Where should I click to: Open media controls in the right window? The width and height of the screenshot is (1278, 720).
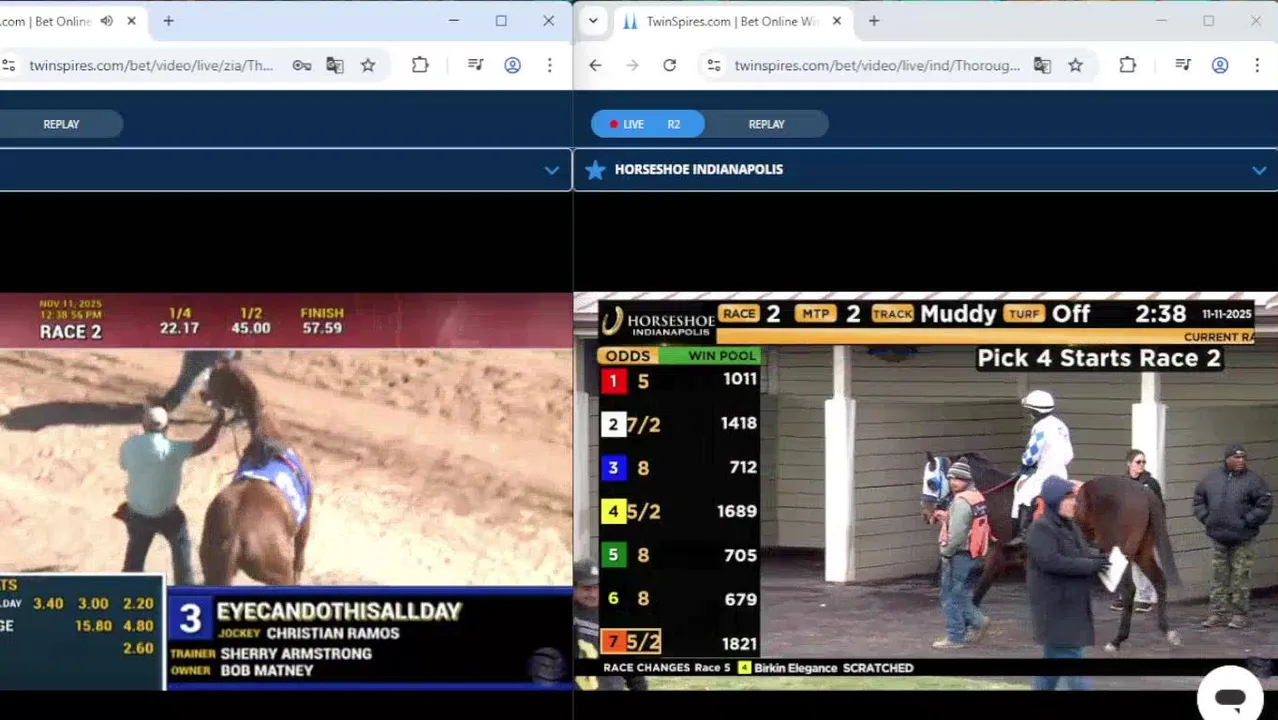(x=1183, y=65)
